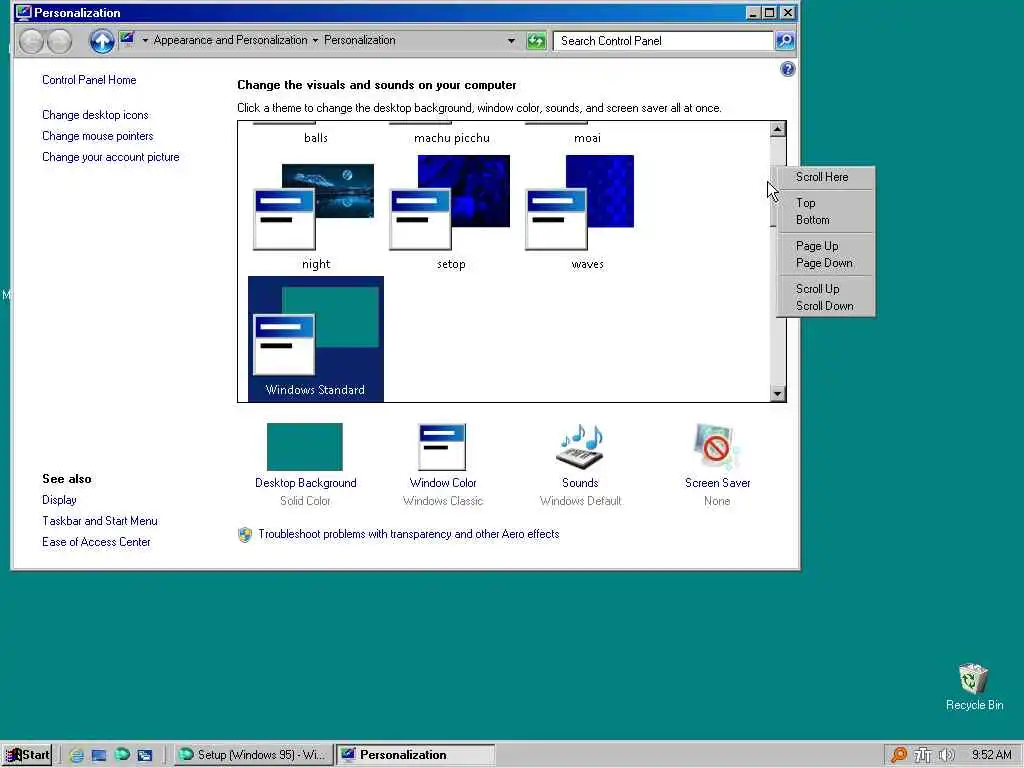Open address bar history dropdown arrow
This screenshot has height=768, width=1024.
[511, 40]
